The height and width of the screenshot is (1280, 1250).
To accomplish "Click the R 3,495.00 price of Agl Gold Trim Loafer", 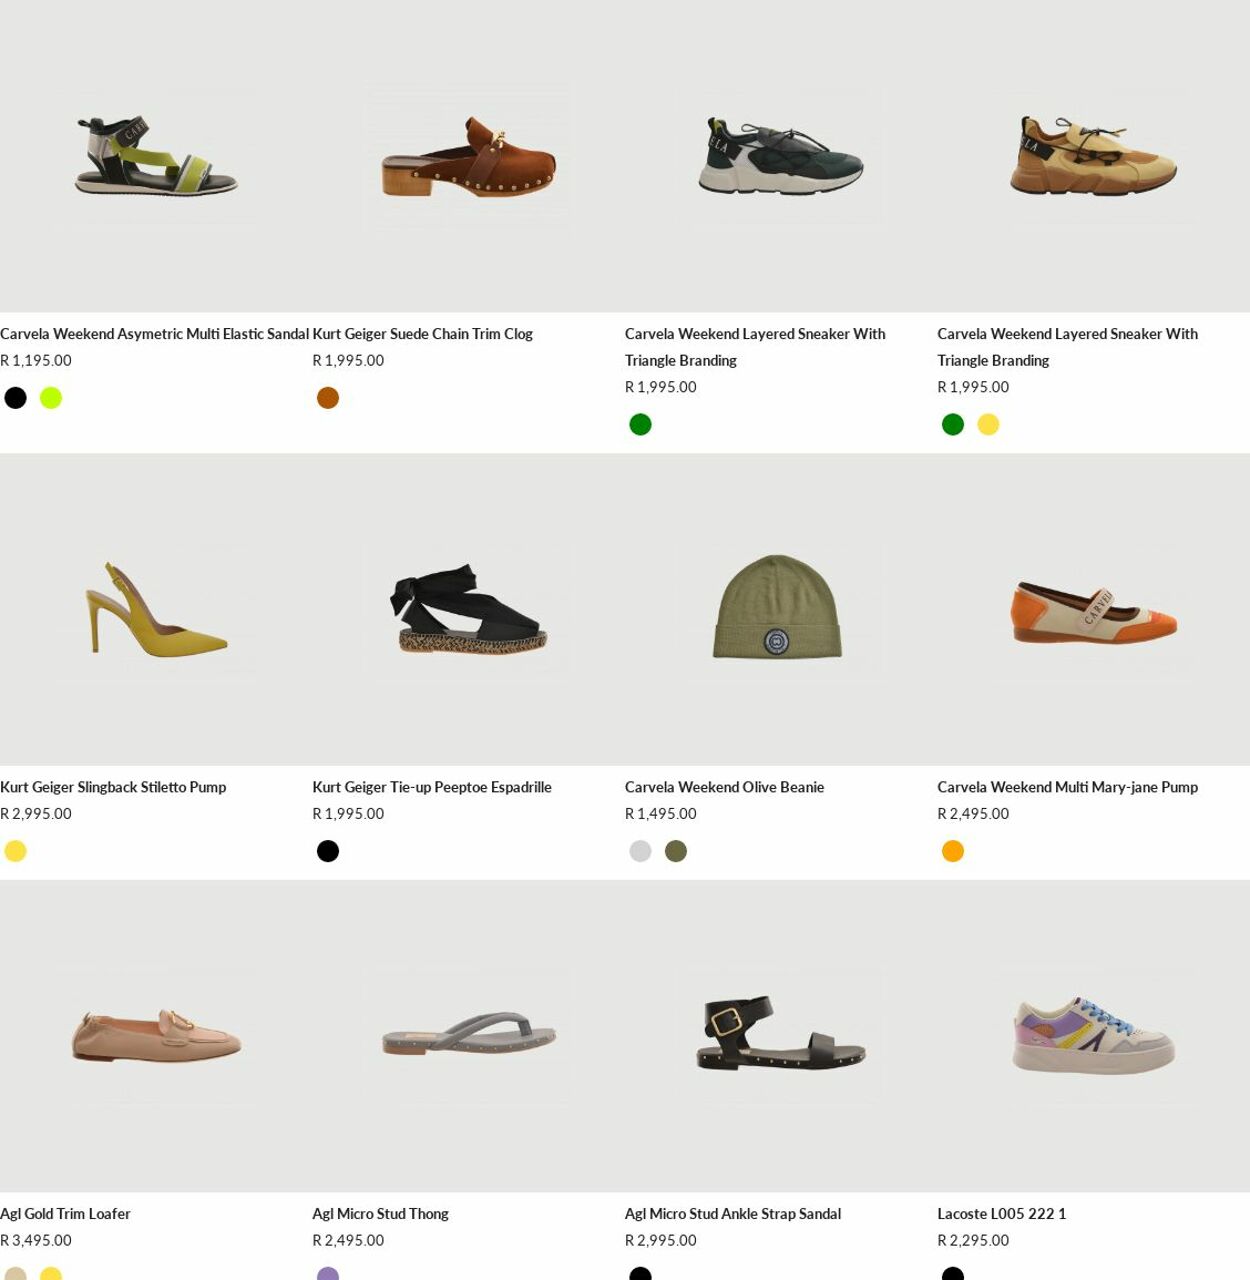I will click(x=36, y=1241).
